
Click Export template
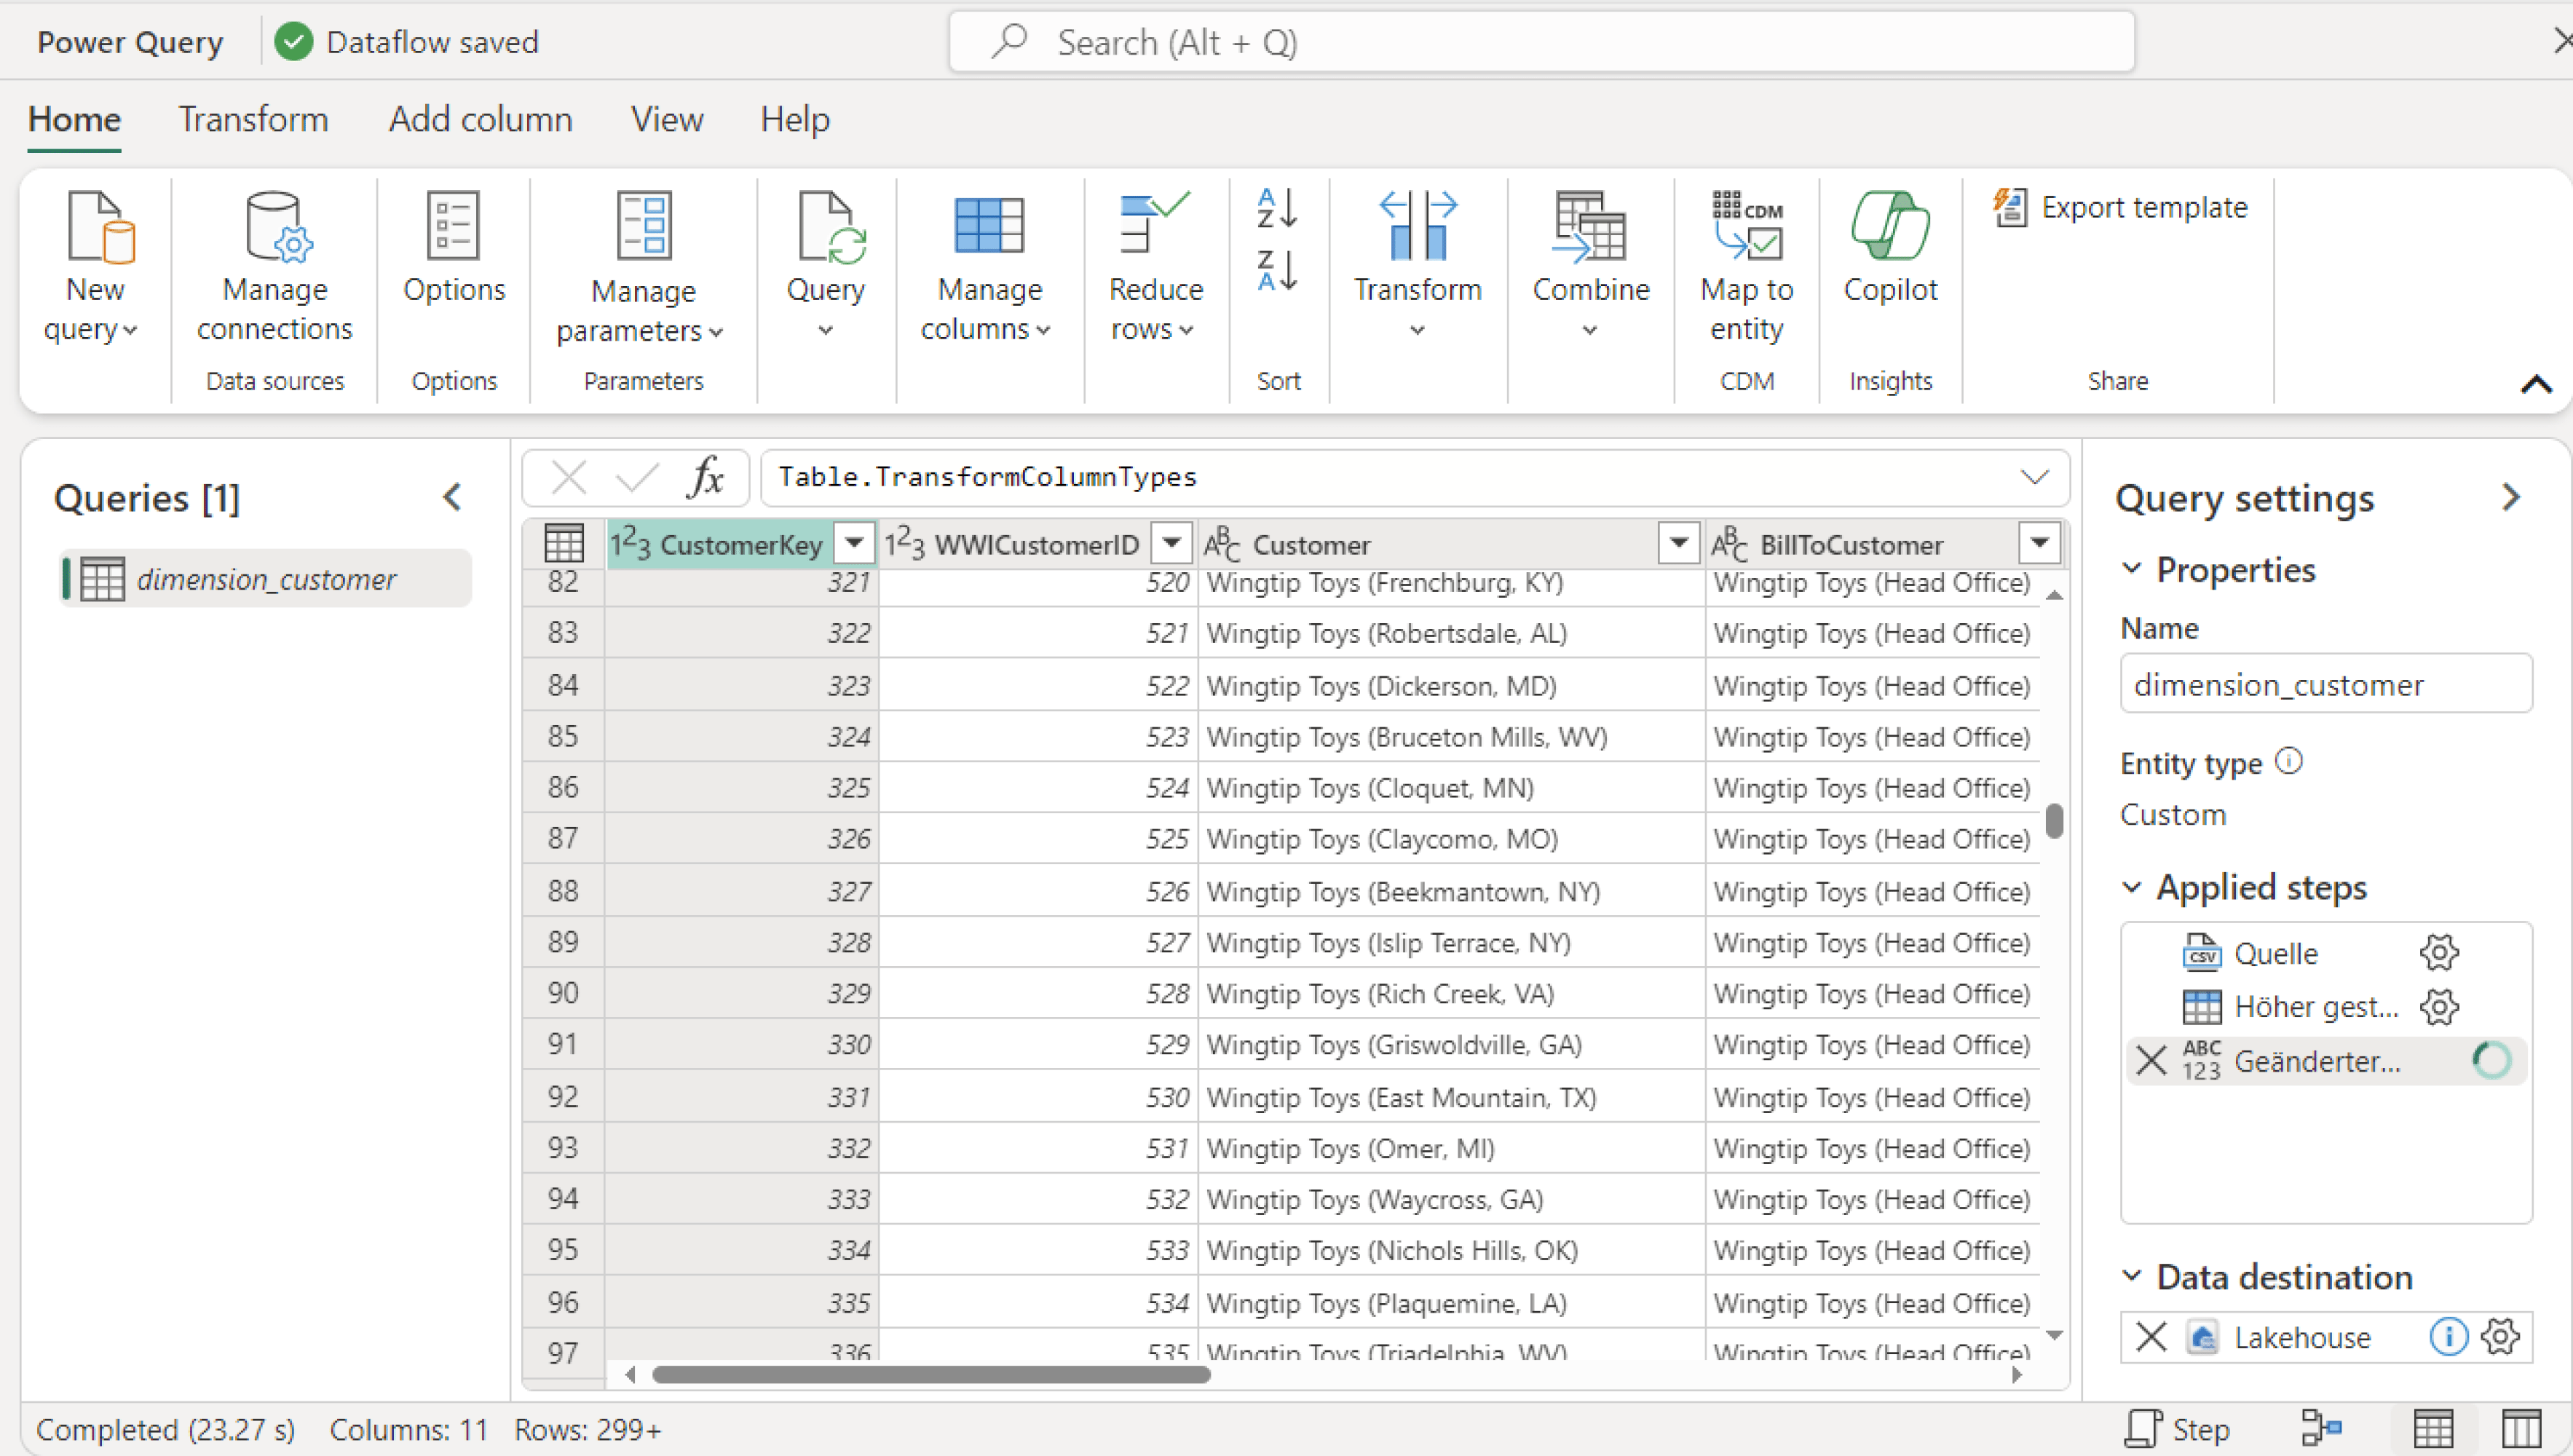point(2120,207)
